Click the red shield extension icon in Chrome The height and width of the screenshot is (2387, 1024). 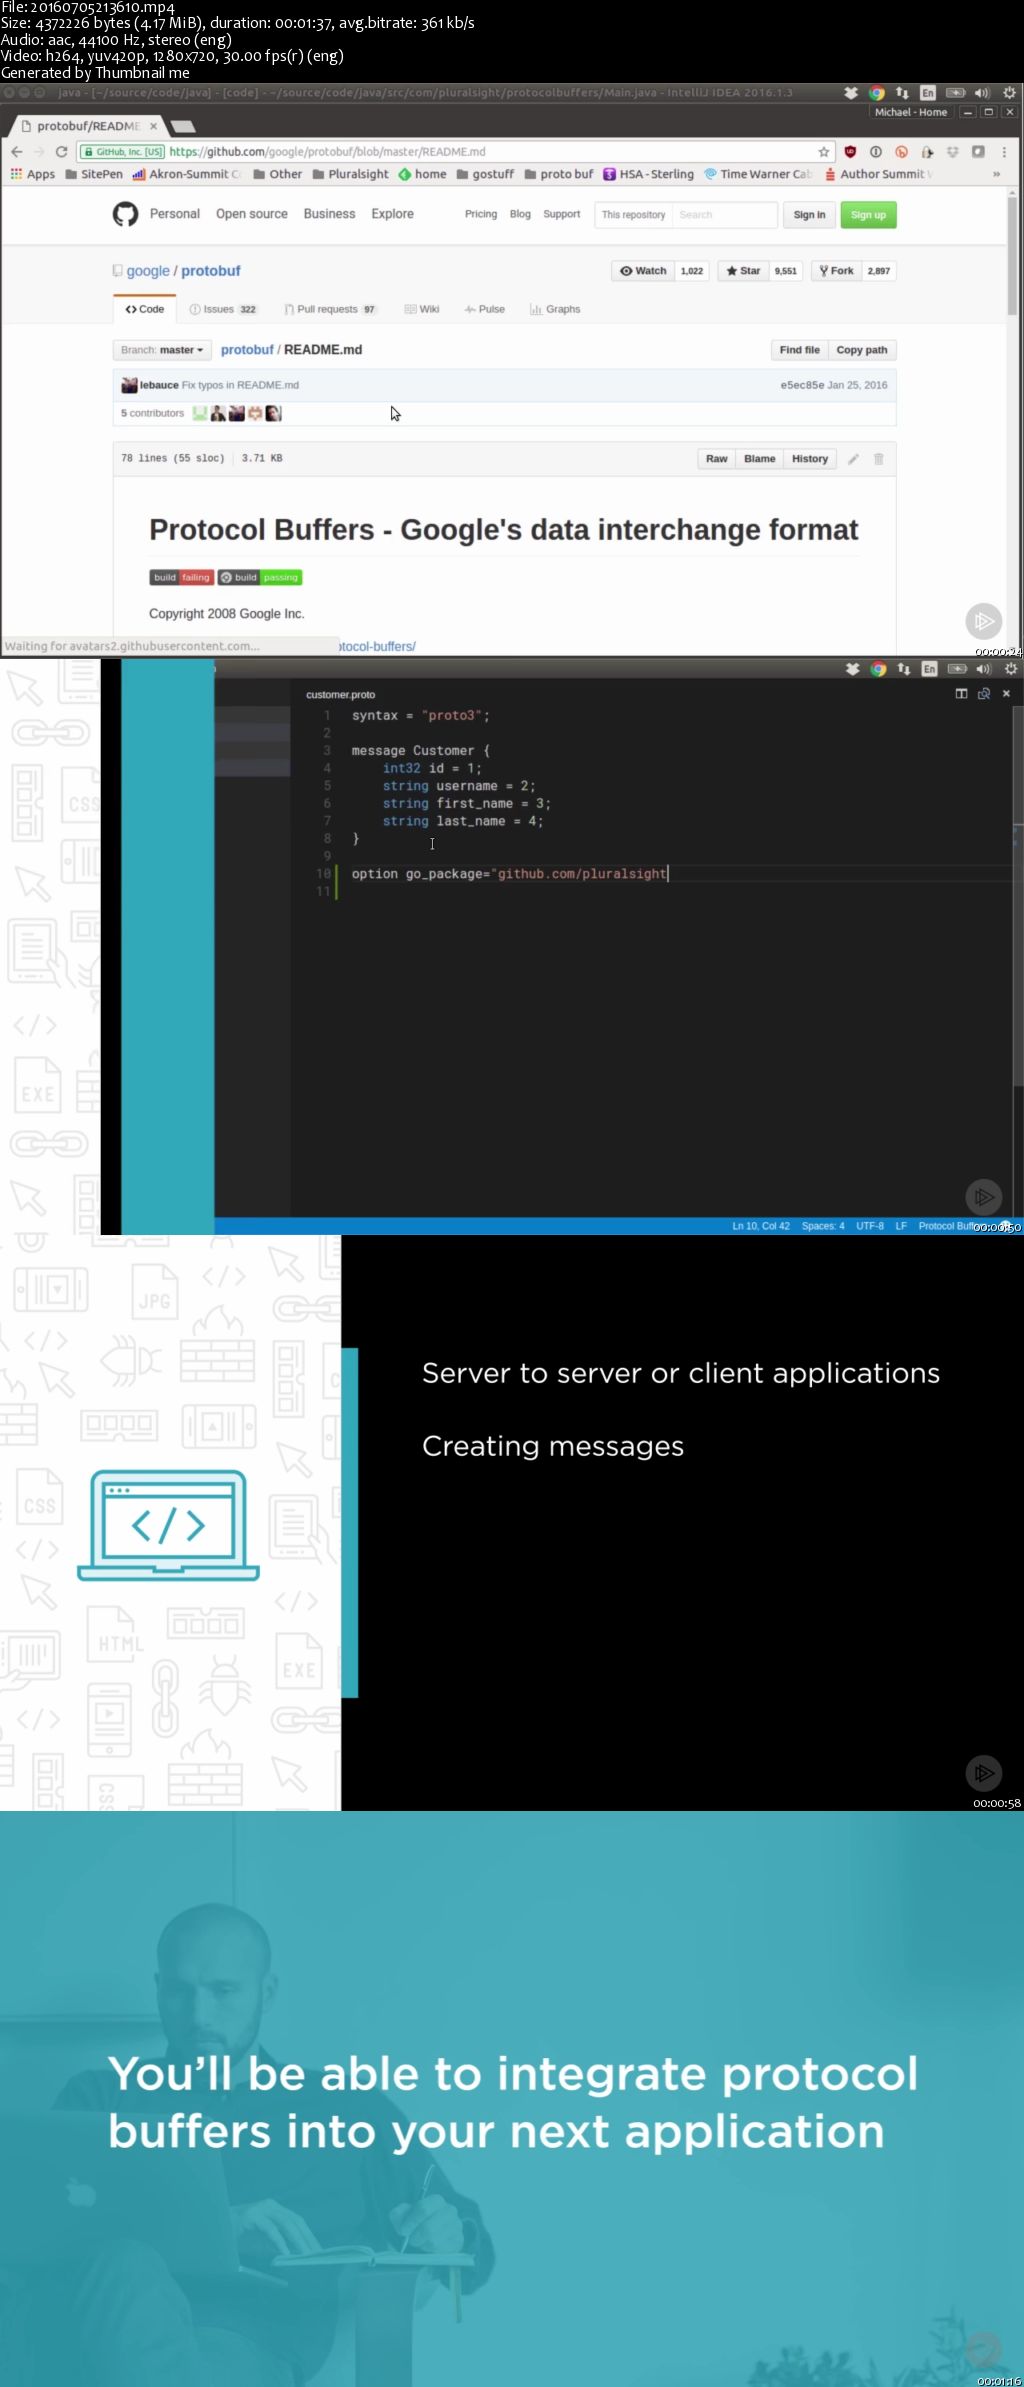[850, 152]
